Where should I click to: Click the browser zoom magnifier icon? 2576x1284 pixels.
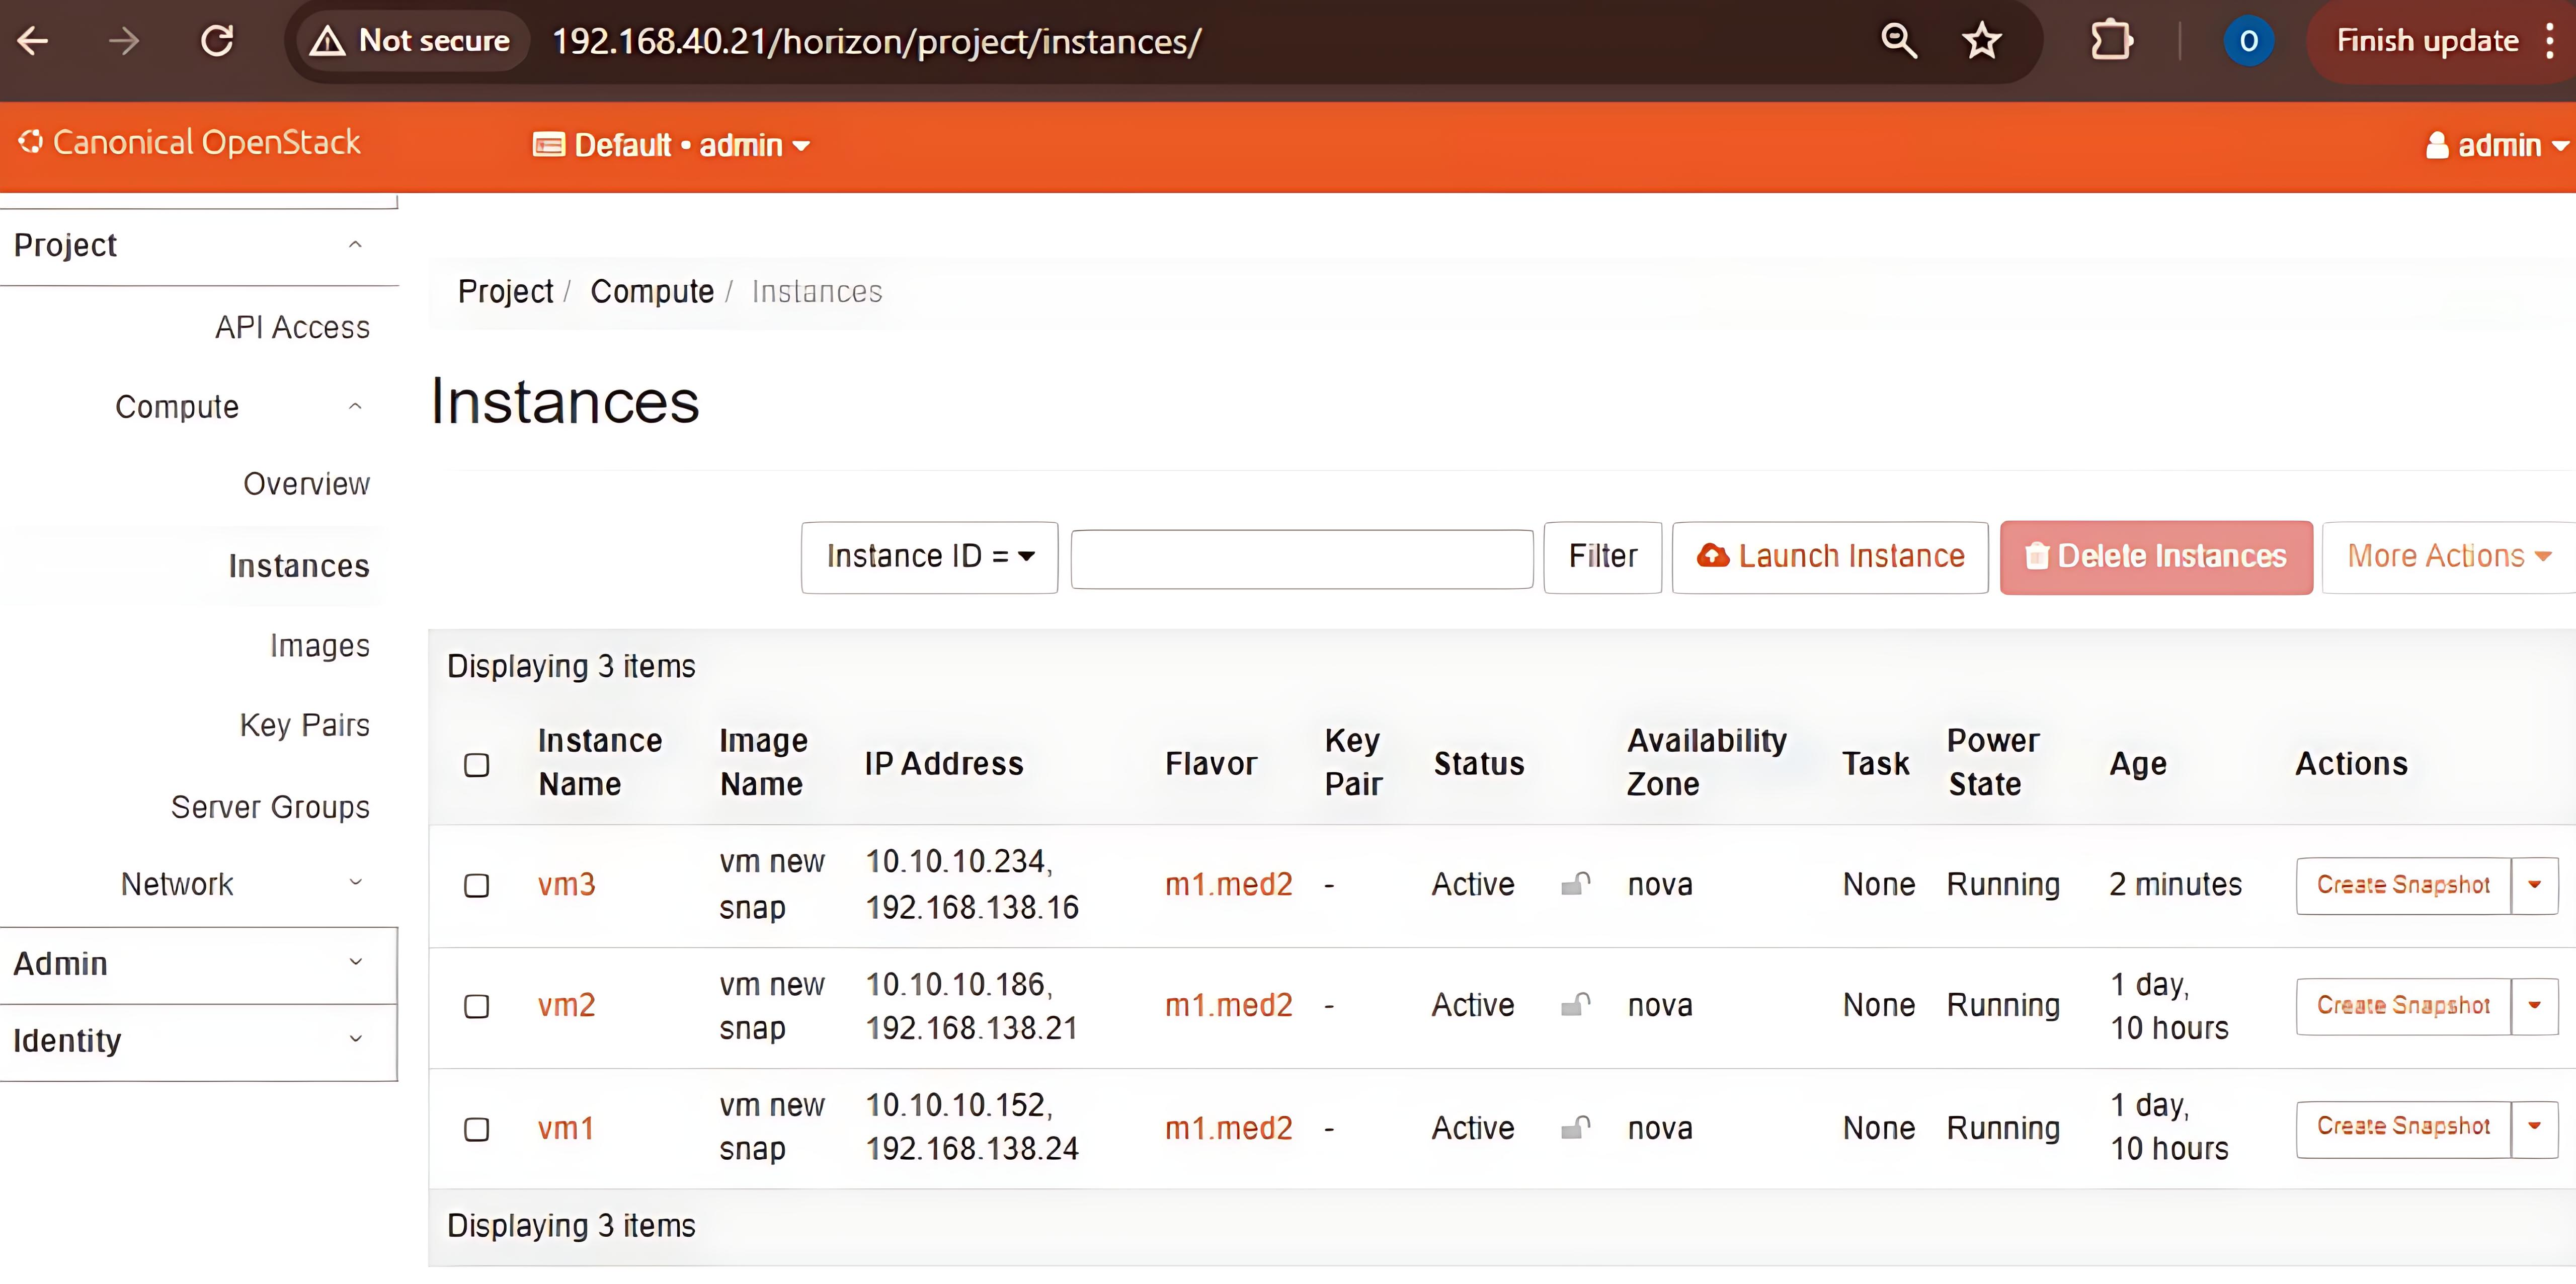(1898, 41)
